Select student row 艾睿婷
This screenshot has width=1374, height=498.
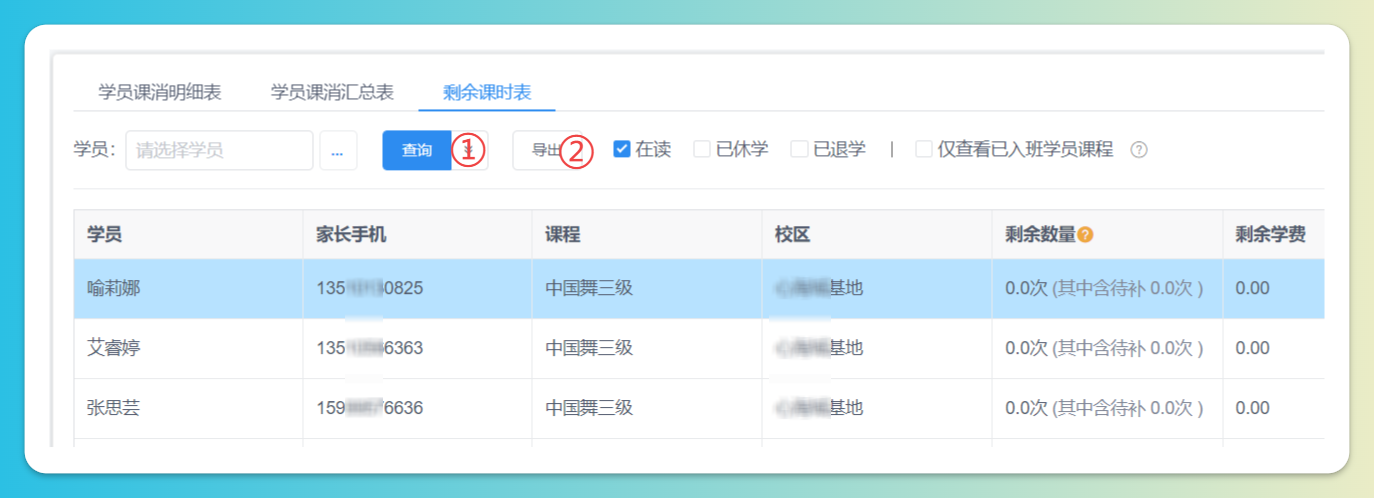(x=699, y=349)
